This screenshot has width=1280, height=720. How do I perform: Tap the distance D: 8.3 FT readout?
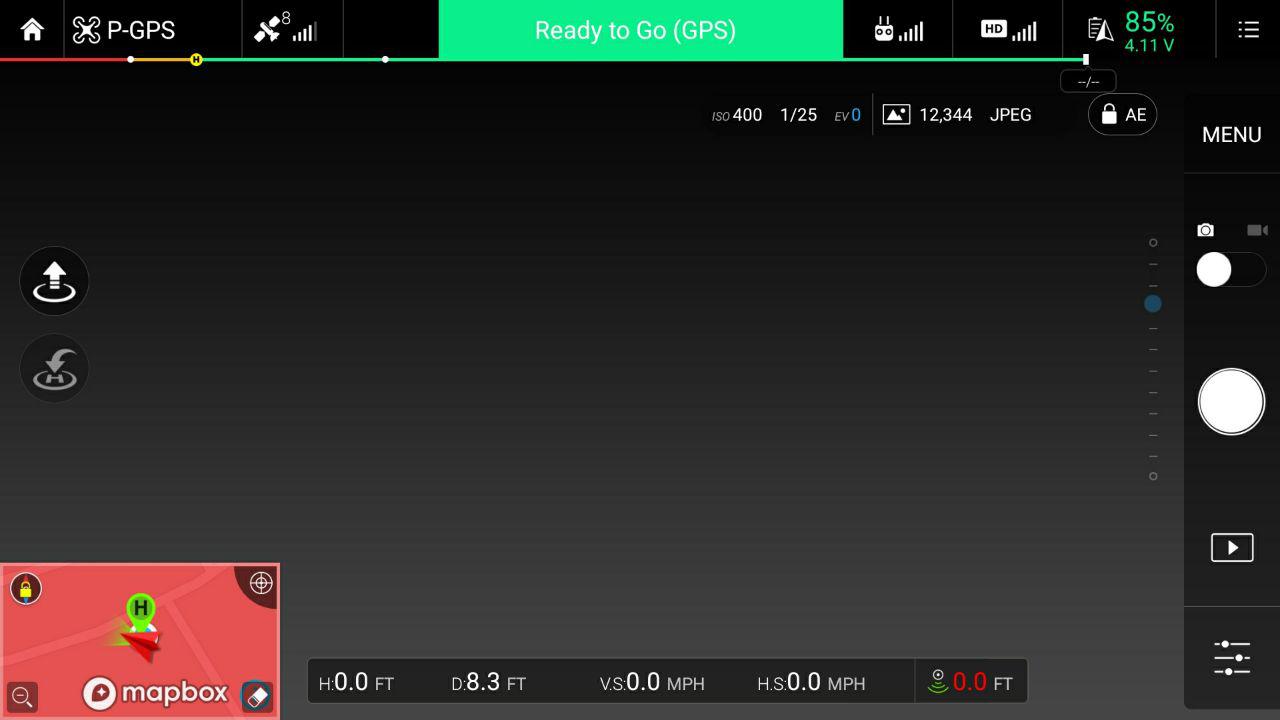[x=488, y=683]
